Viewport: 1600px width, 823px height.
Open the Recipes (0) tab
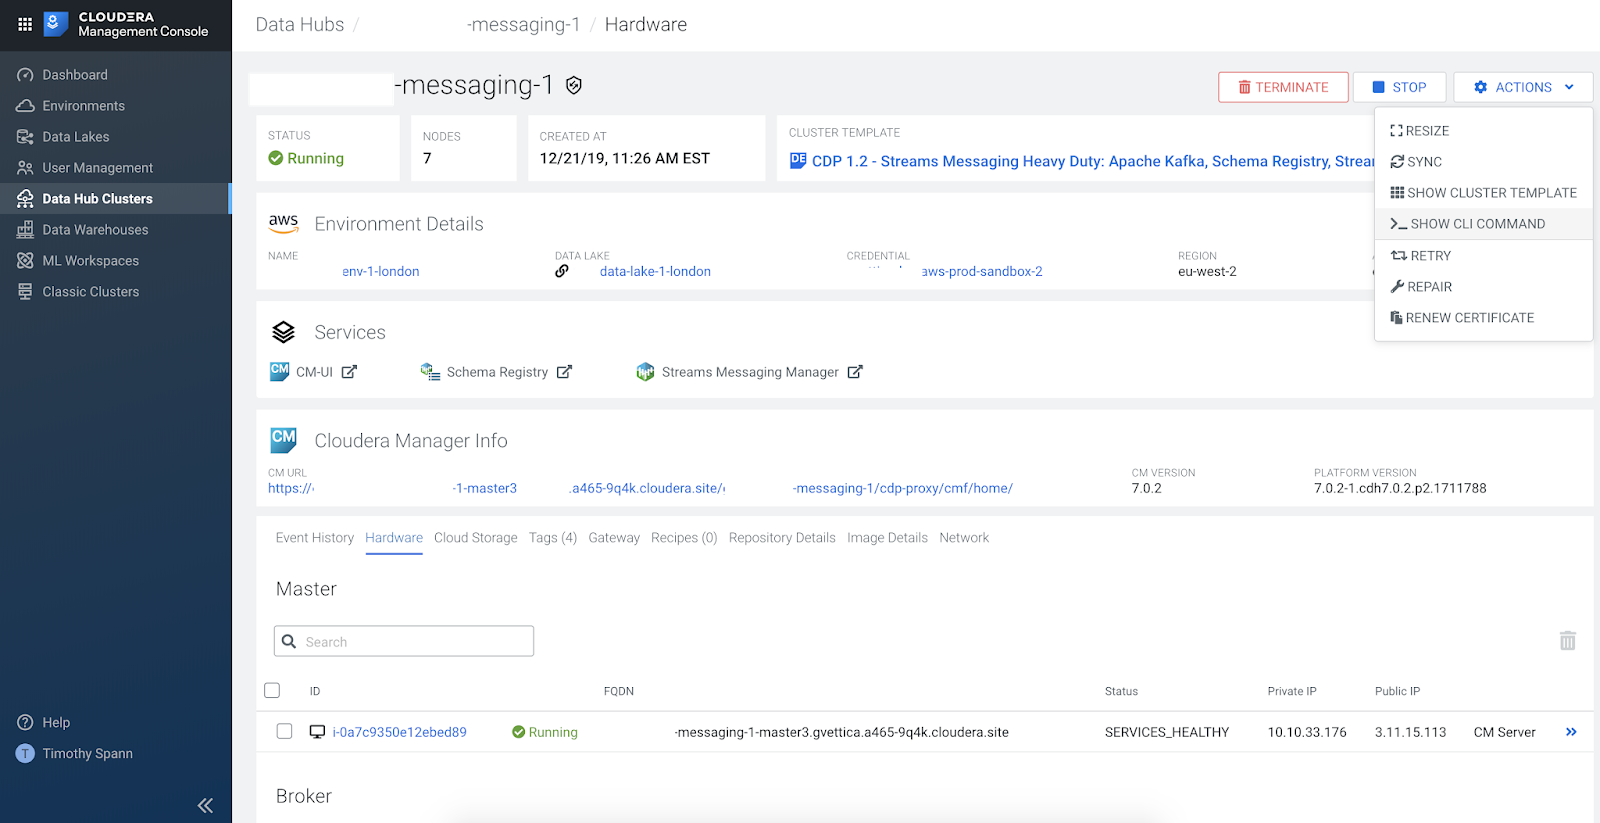pyautogui.click(x=684, y=538)
